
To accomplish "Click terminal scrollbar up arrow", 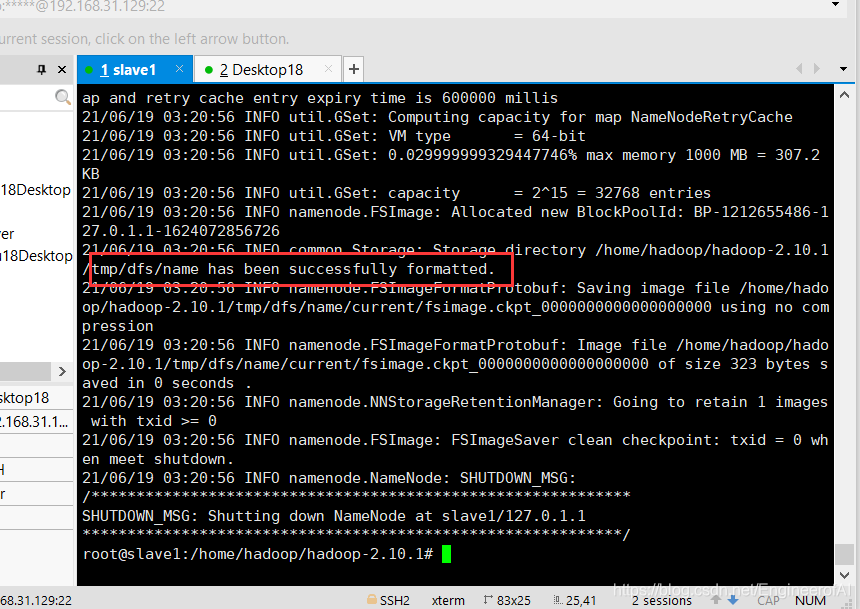I will tap(845, 95).
